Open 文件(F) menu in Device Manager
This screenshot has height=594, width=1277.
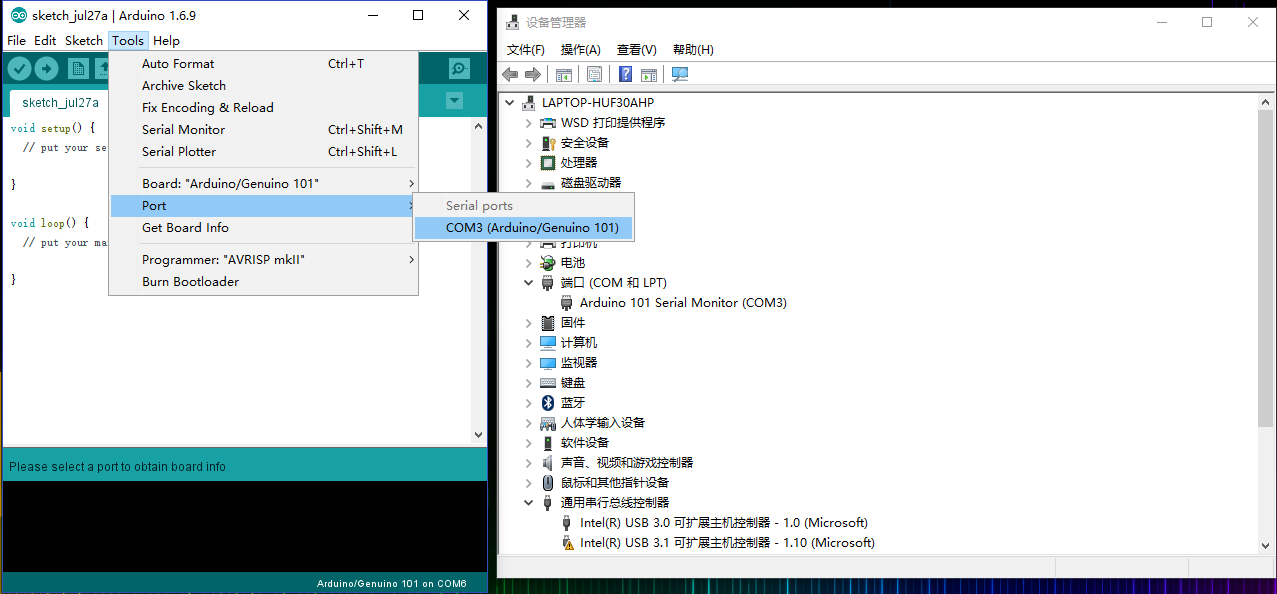[x=526, y=49]
